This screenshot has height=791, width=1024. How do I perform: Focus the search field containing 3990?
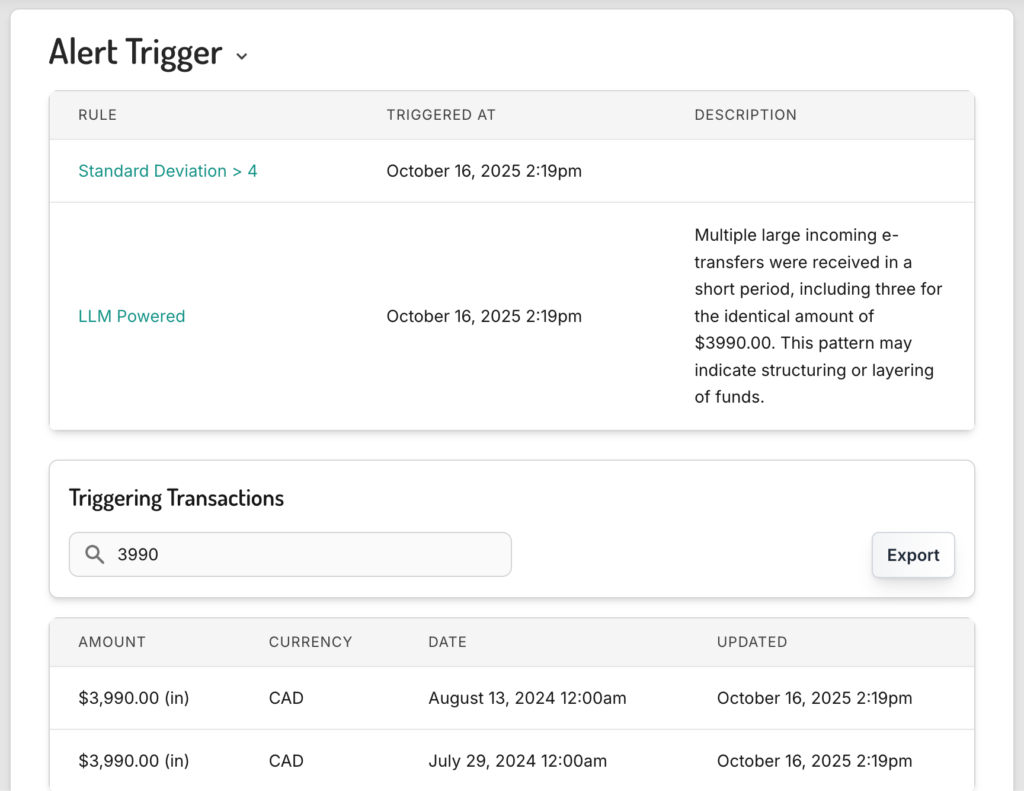click(300, 554)
